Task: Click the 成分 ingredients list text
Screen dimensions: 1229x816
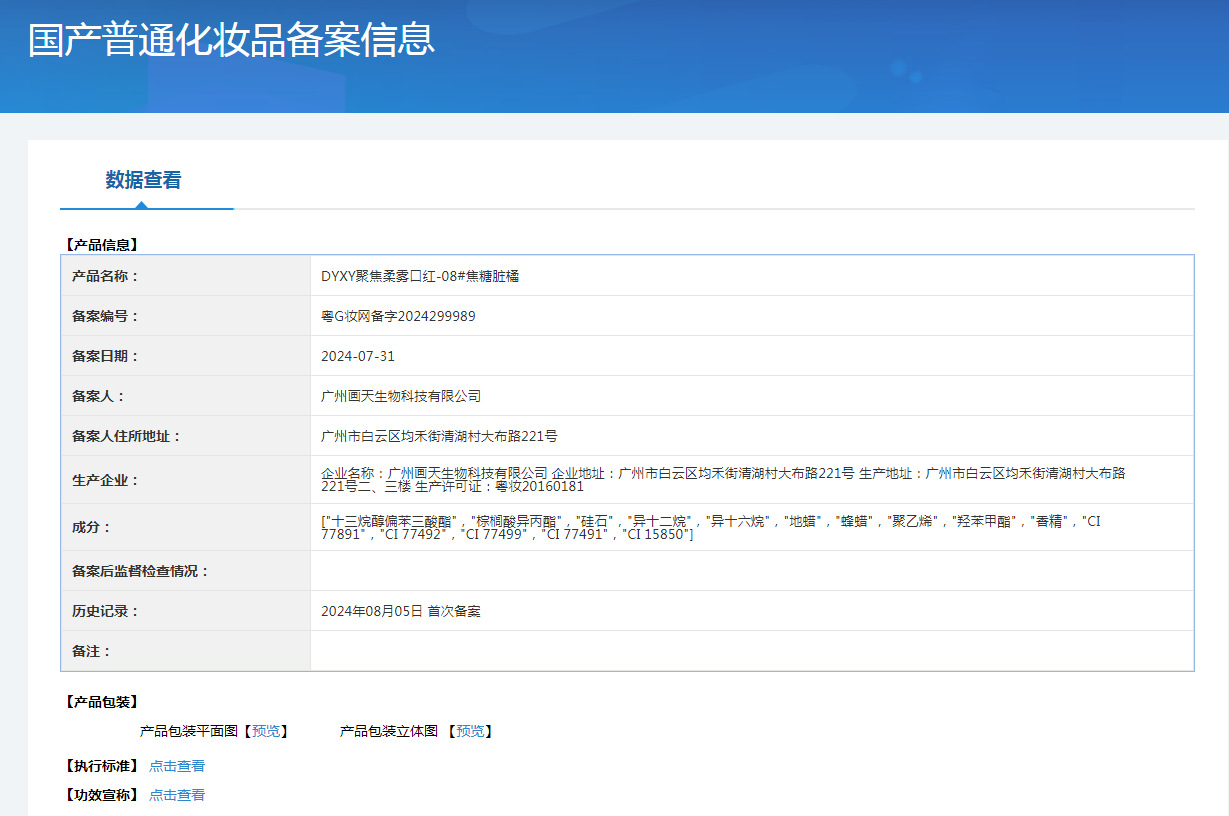Action: pos(711,528)
